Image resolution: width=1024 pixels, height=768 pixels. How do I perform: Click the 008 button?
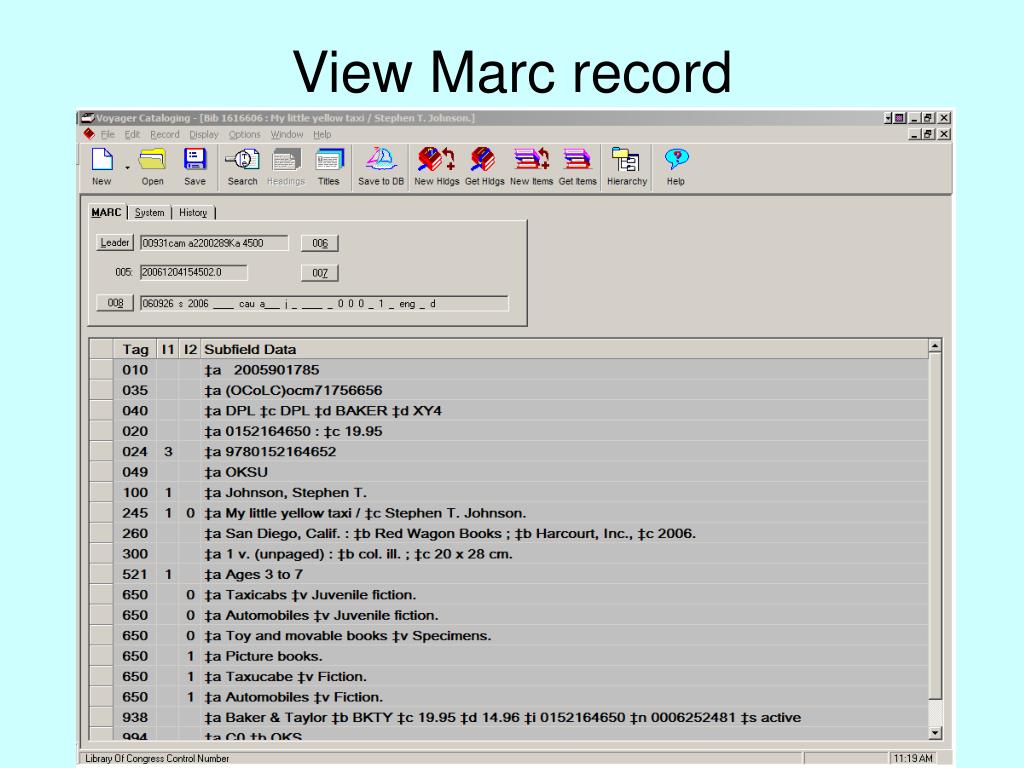tap(115, 303)
